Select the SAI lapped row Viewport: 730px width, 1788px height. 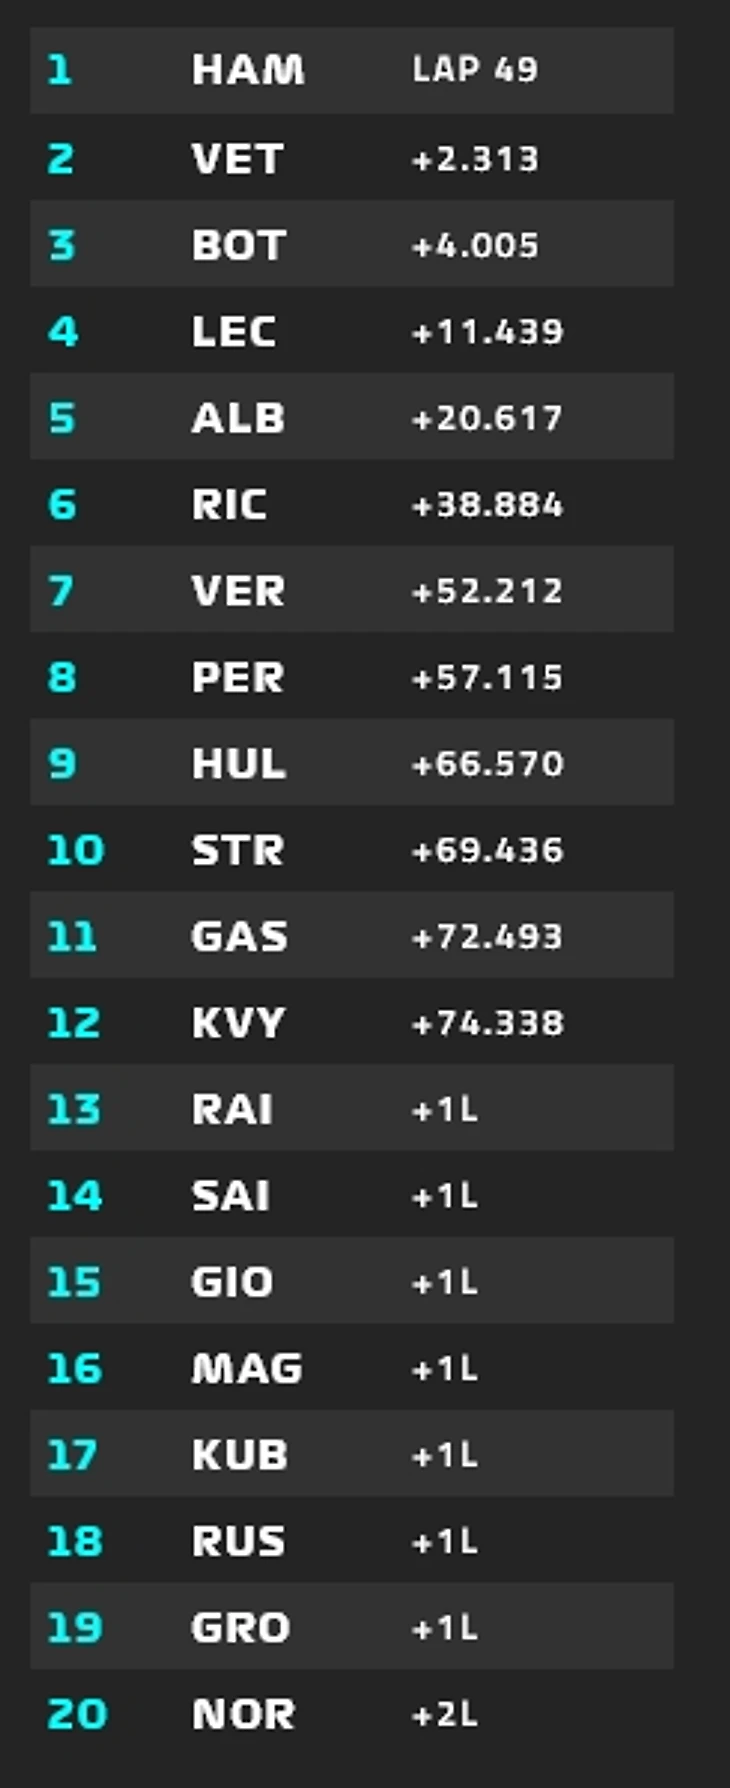352,1195
